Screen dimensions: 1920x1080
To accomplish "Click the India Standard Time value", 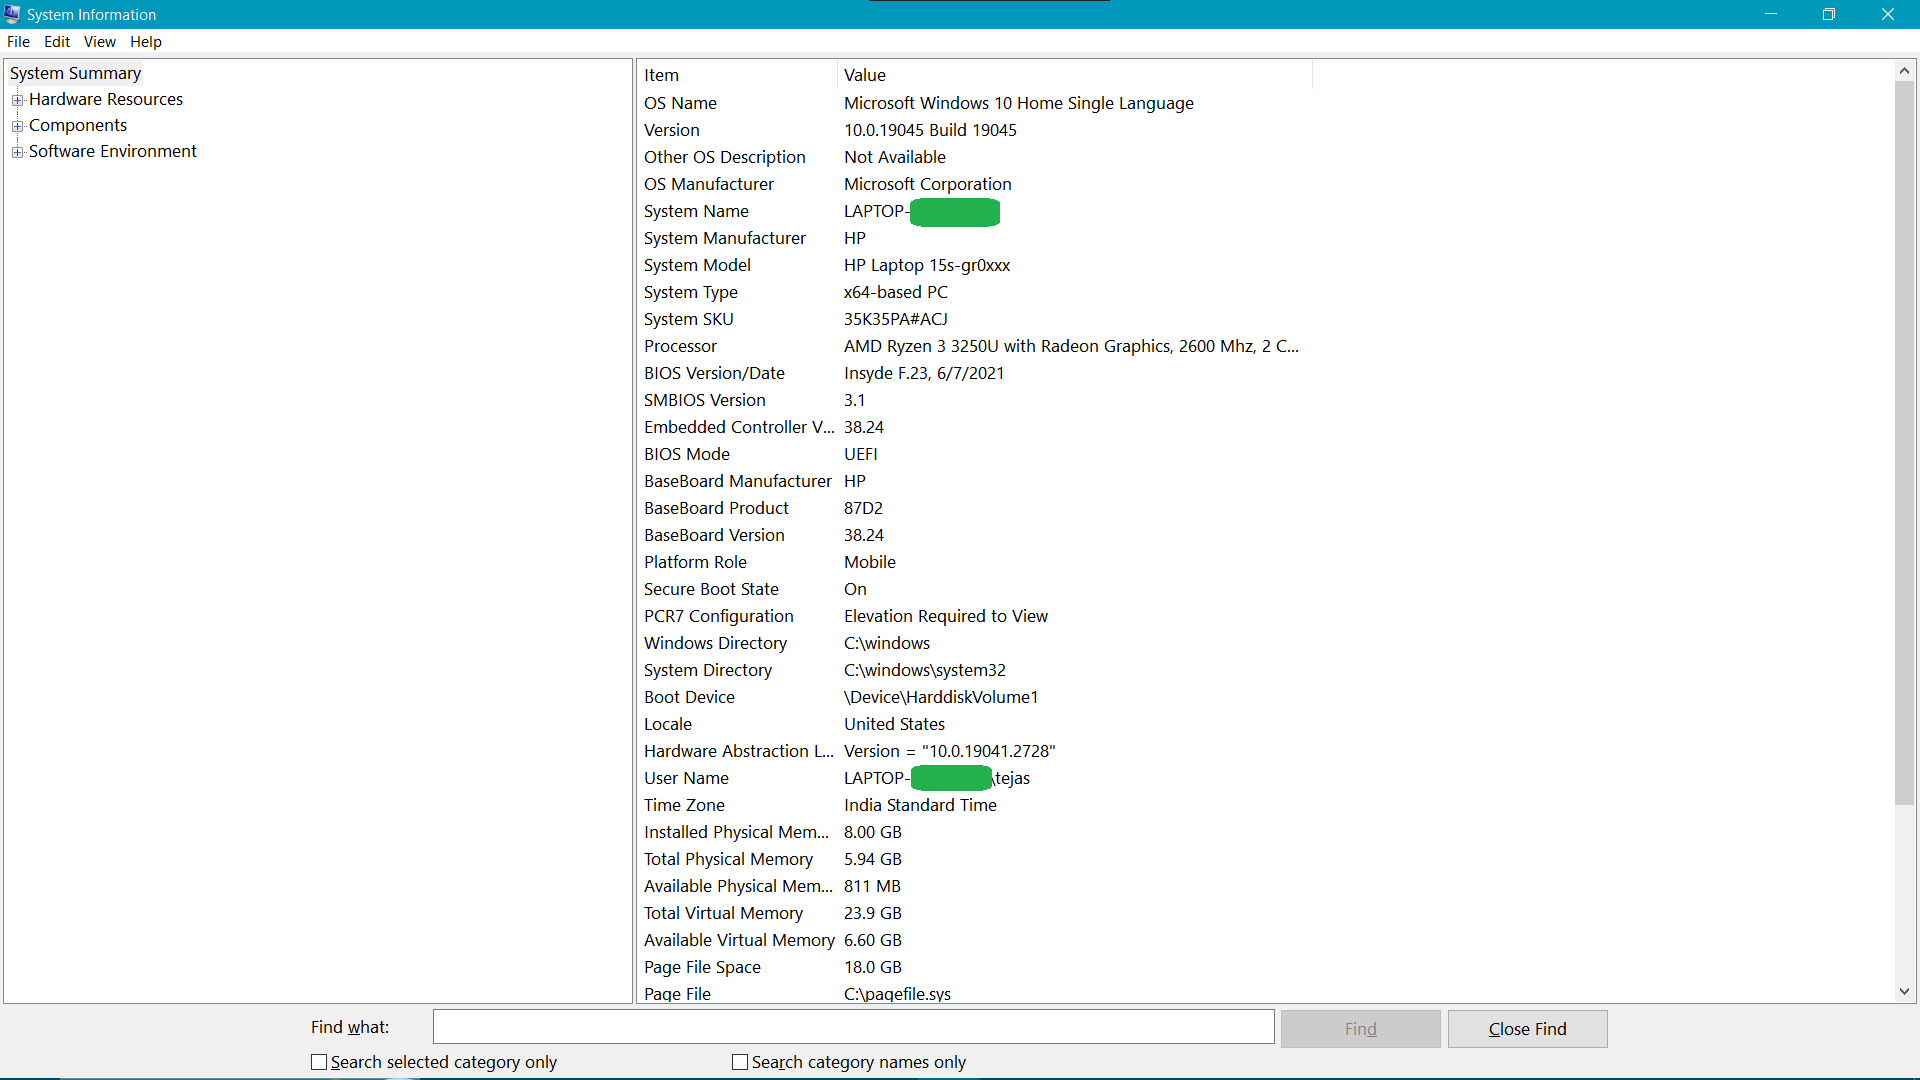I will (920, 805).
